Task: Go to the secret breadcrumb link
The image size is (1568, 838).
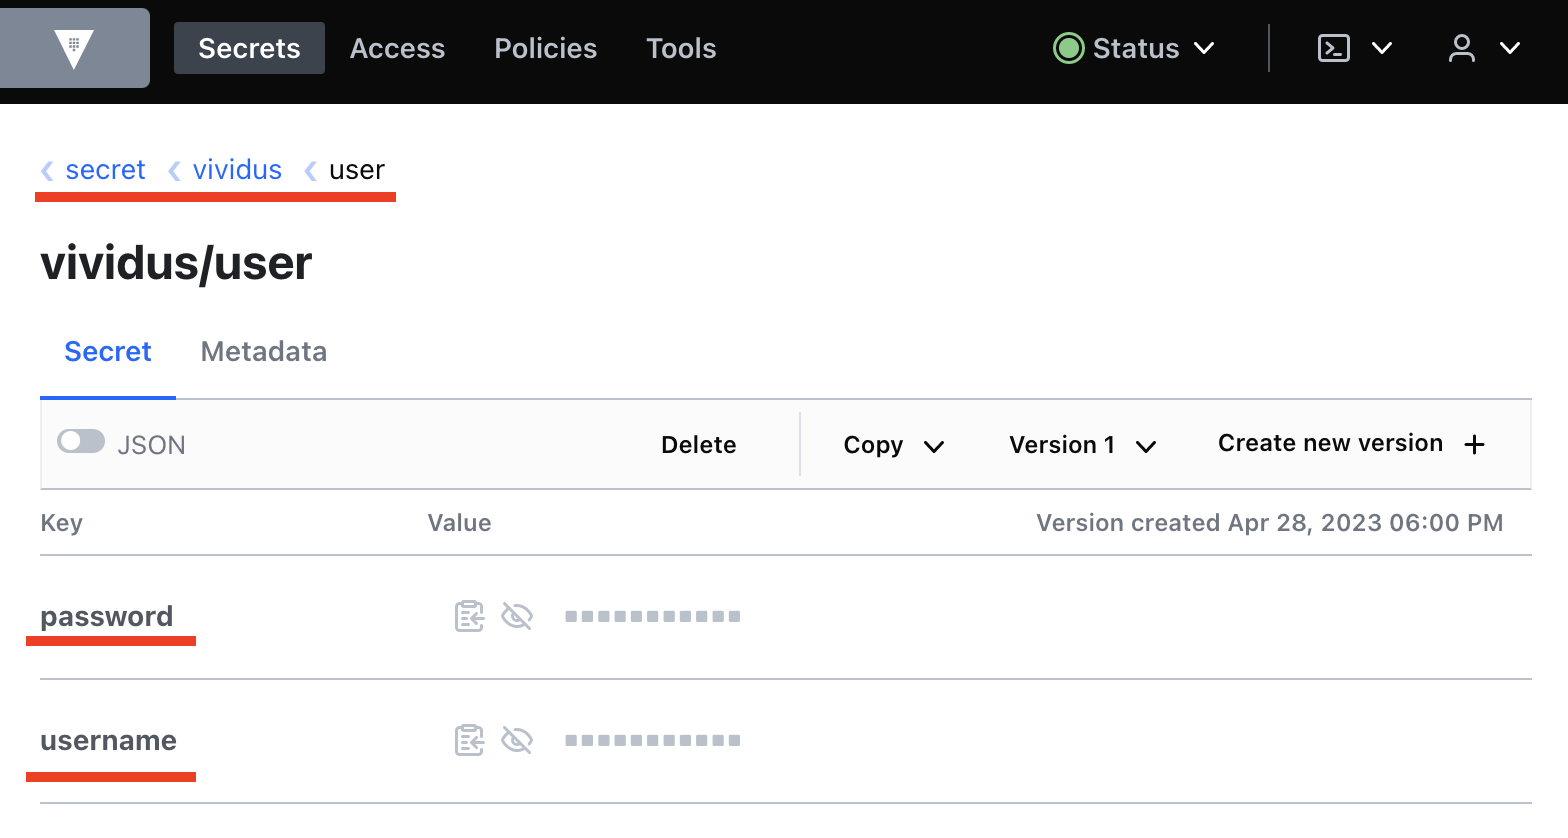Action: [x=105, y=170]
